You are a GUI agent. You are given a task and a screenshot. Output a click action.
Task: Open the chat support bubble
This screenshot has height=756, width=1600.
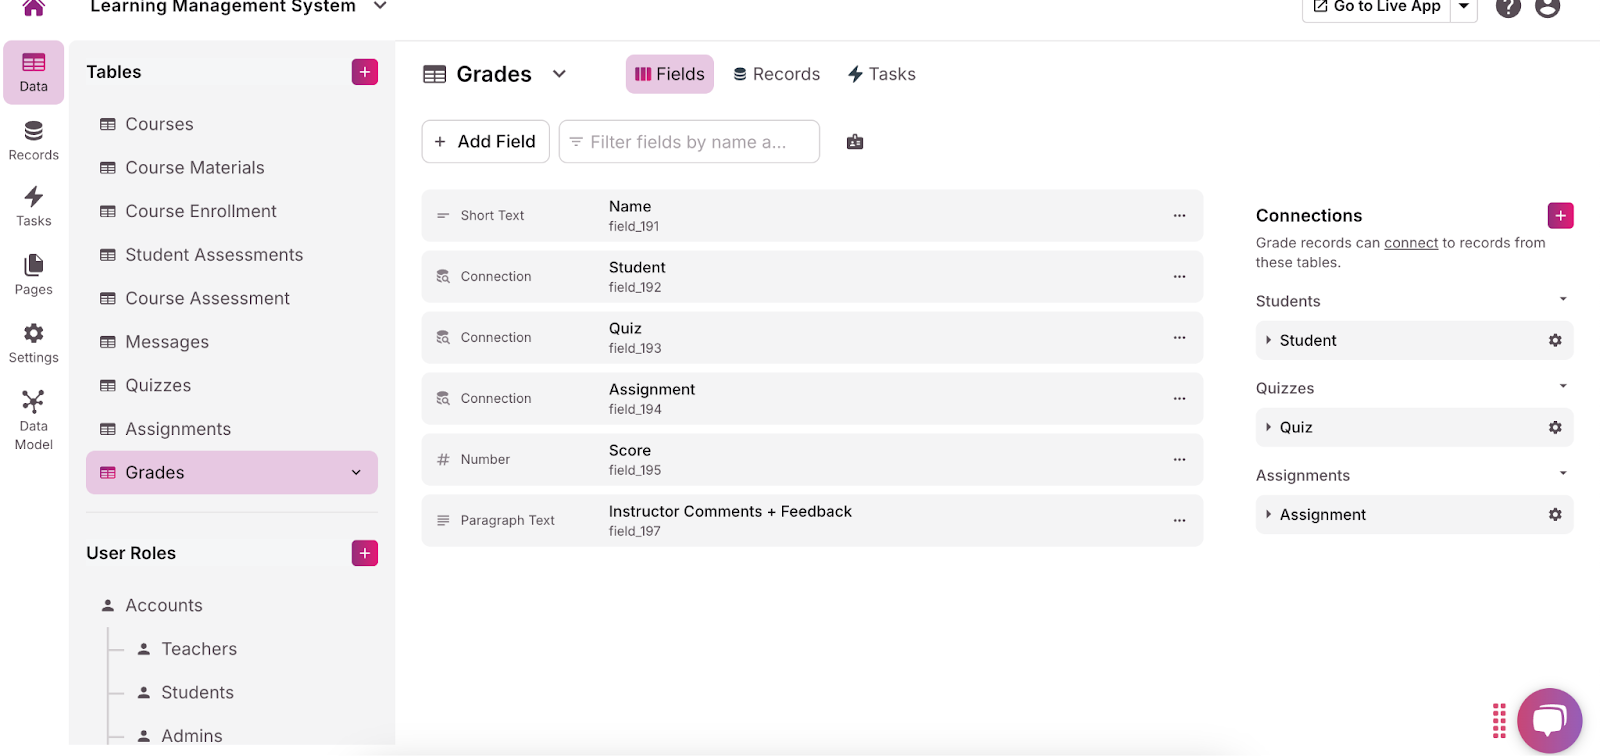pyautogui.click(x=1549, y=720)
